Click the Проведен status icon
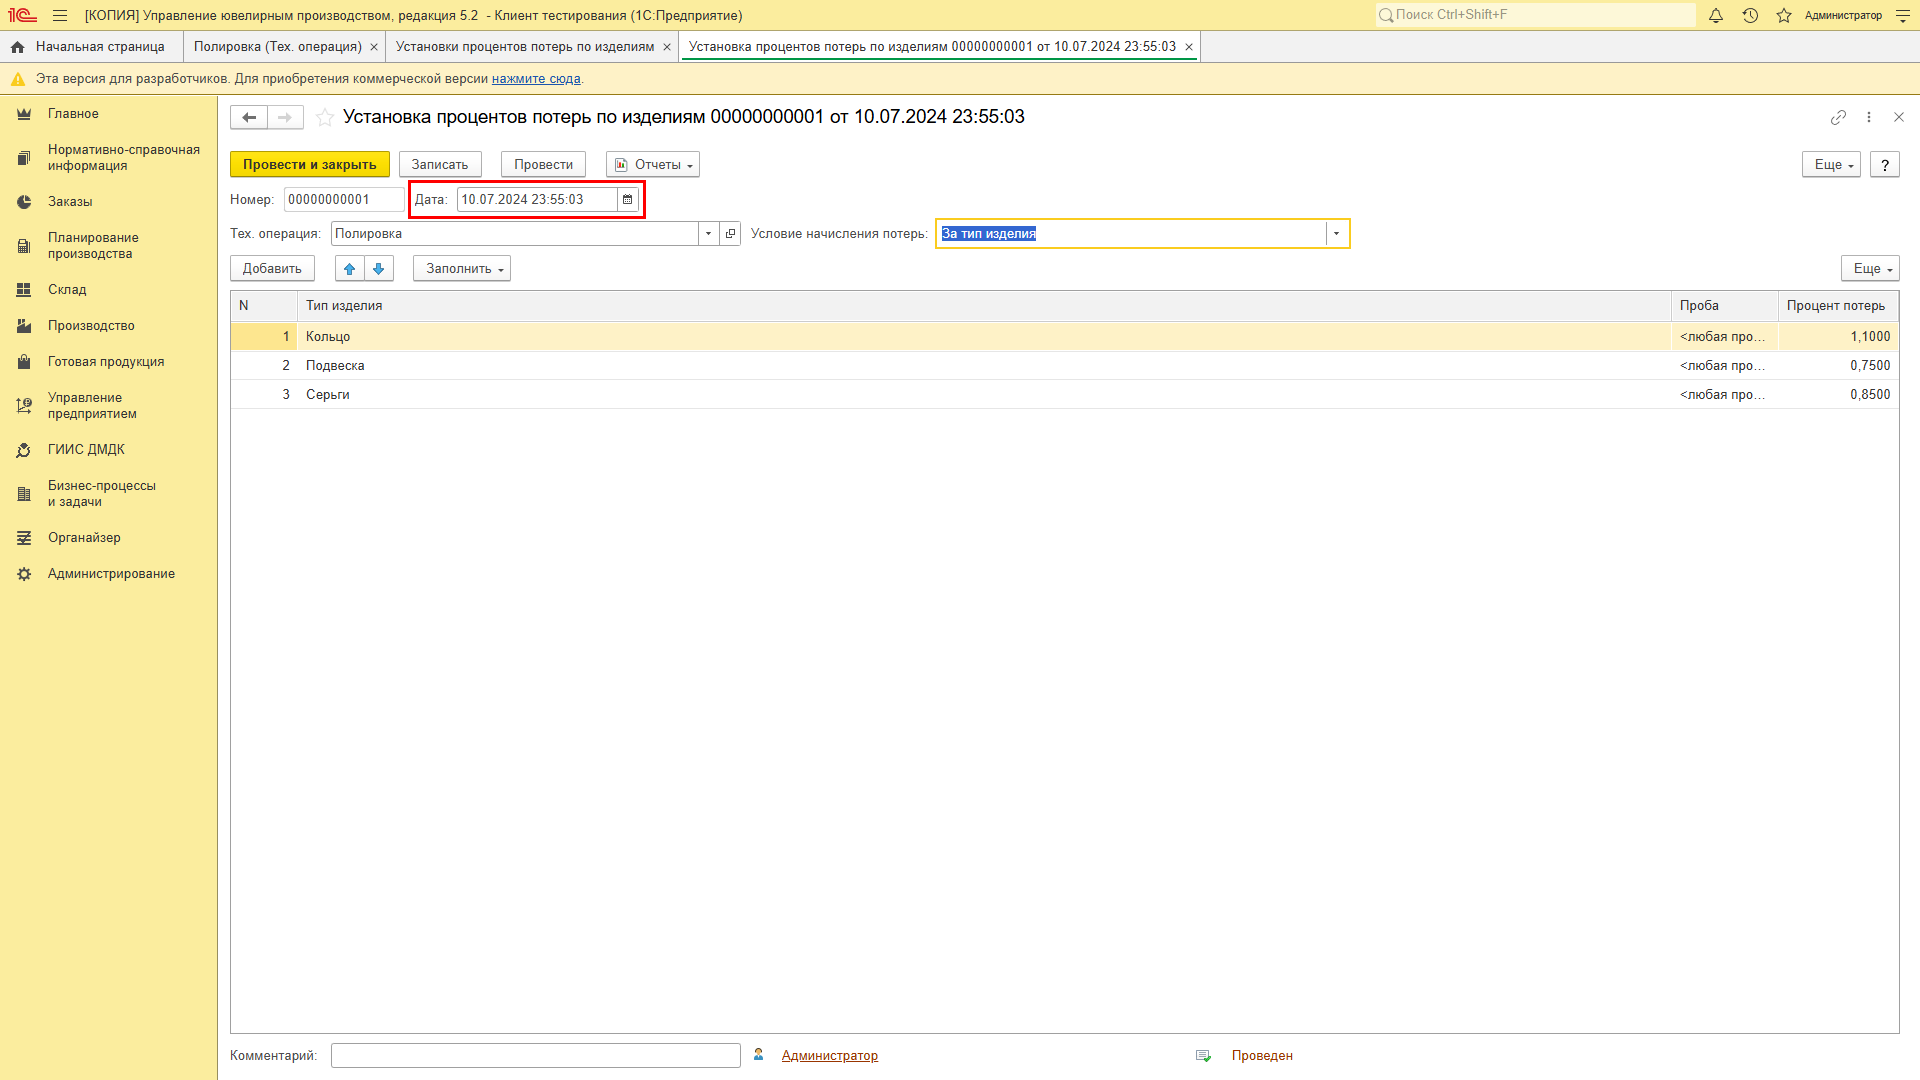 coord(1204,1056)
